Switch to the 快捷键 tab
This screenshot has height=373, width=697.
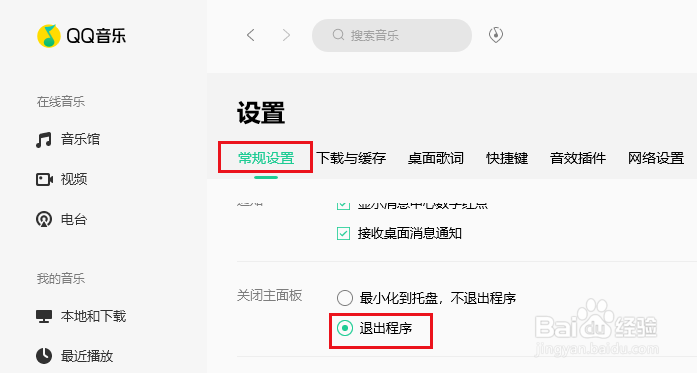click(507, 158)
